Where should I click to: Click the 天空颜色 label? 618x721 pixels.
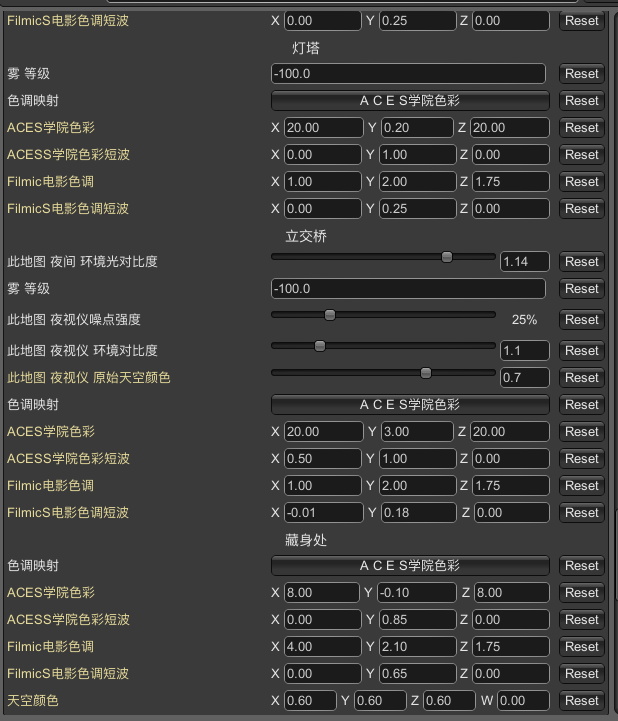pyautogui.click(x=33, y=701)
